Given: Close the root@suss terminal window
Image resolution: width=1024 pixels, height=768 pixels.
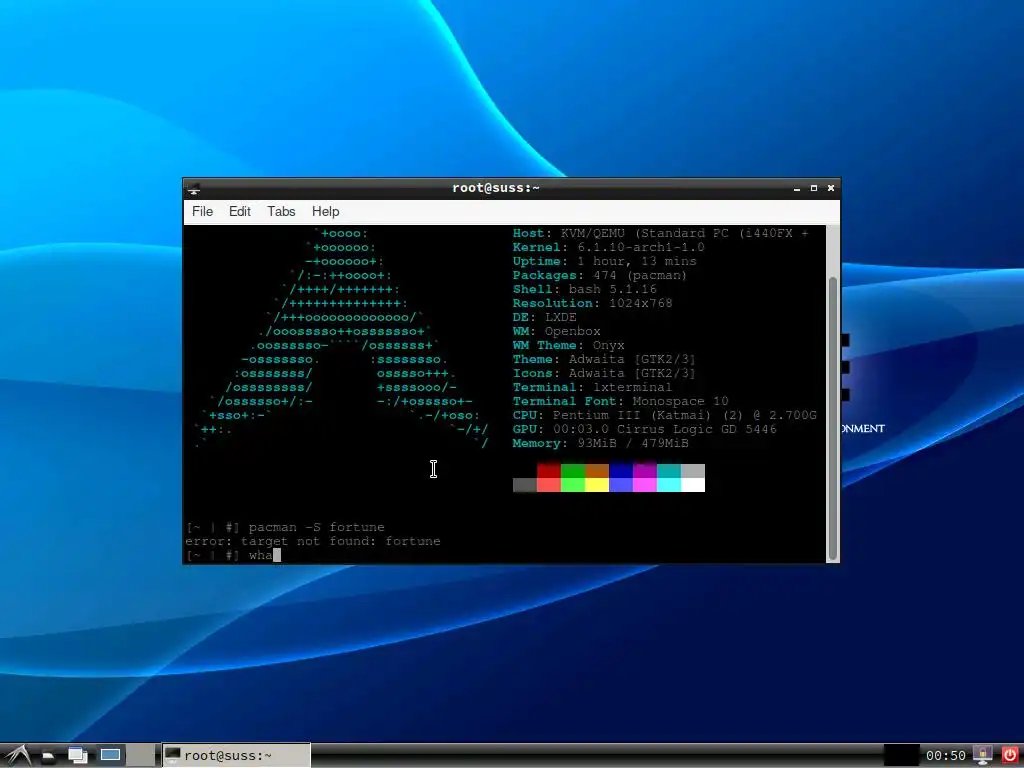Looking at the screenshot, I should 831,188.
